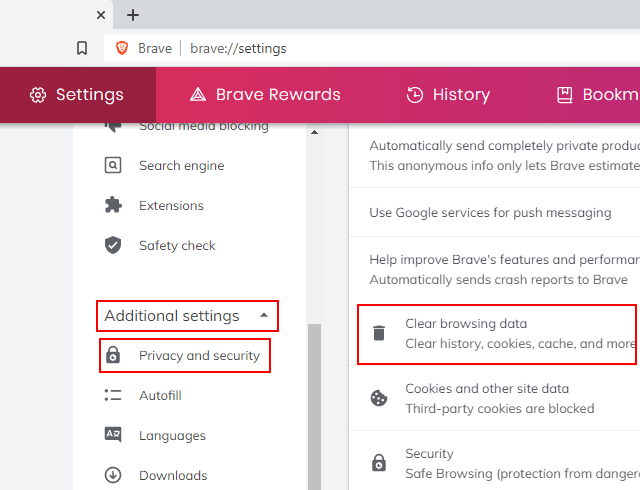640x490 pixels.
Task: Click the cookie icon
Action: tap(379, 398)
